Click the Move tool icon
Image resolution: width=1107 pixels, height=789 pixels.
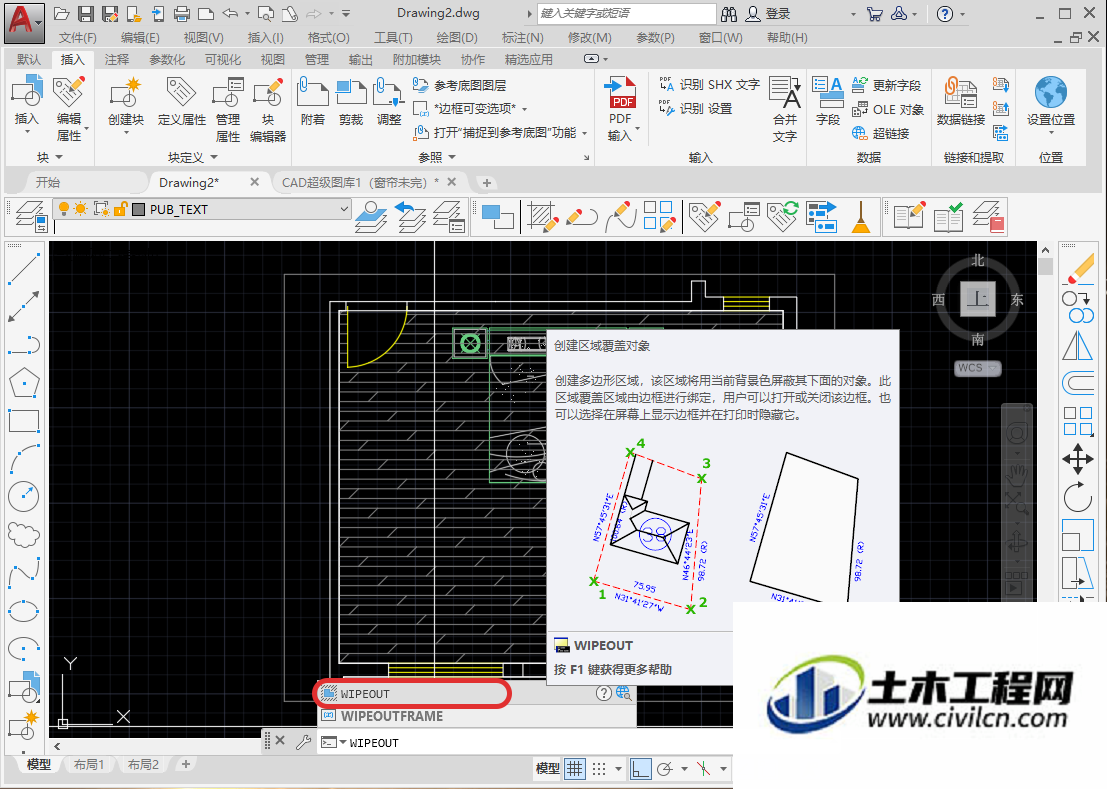tap(1078, 459)
